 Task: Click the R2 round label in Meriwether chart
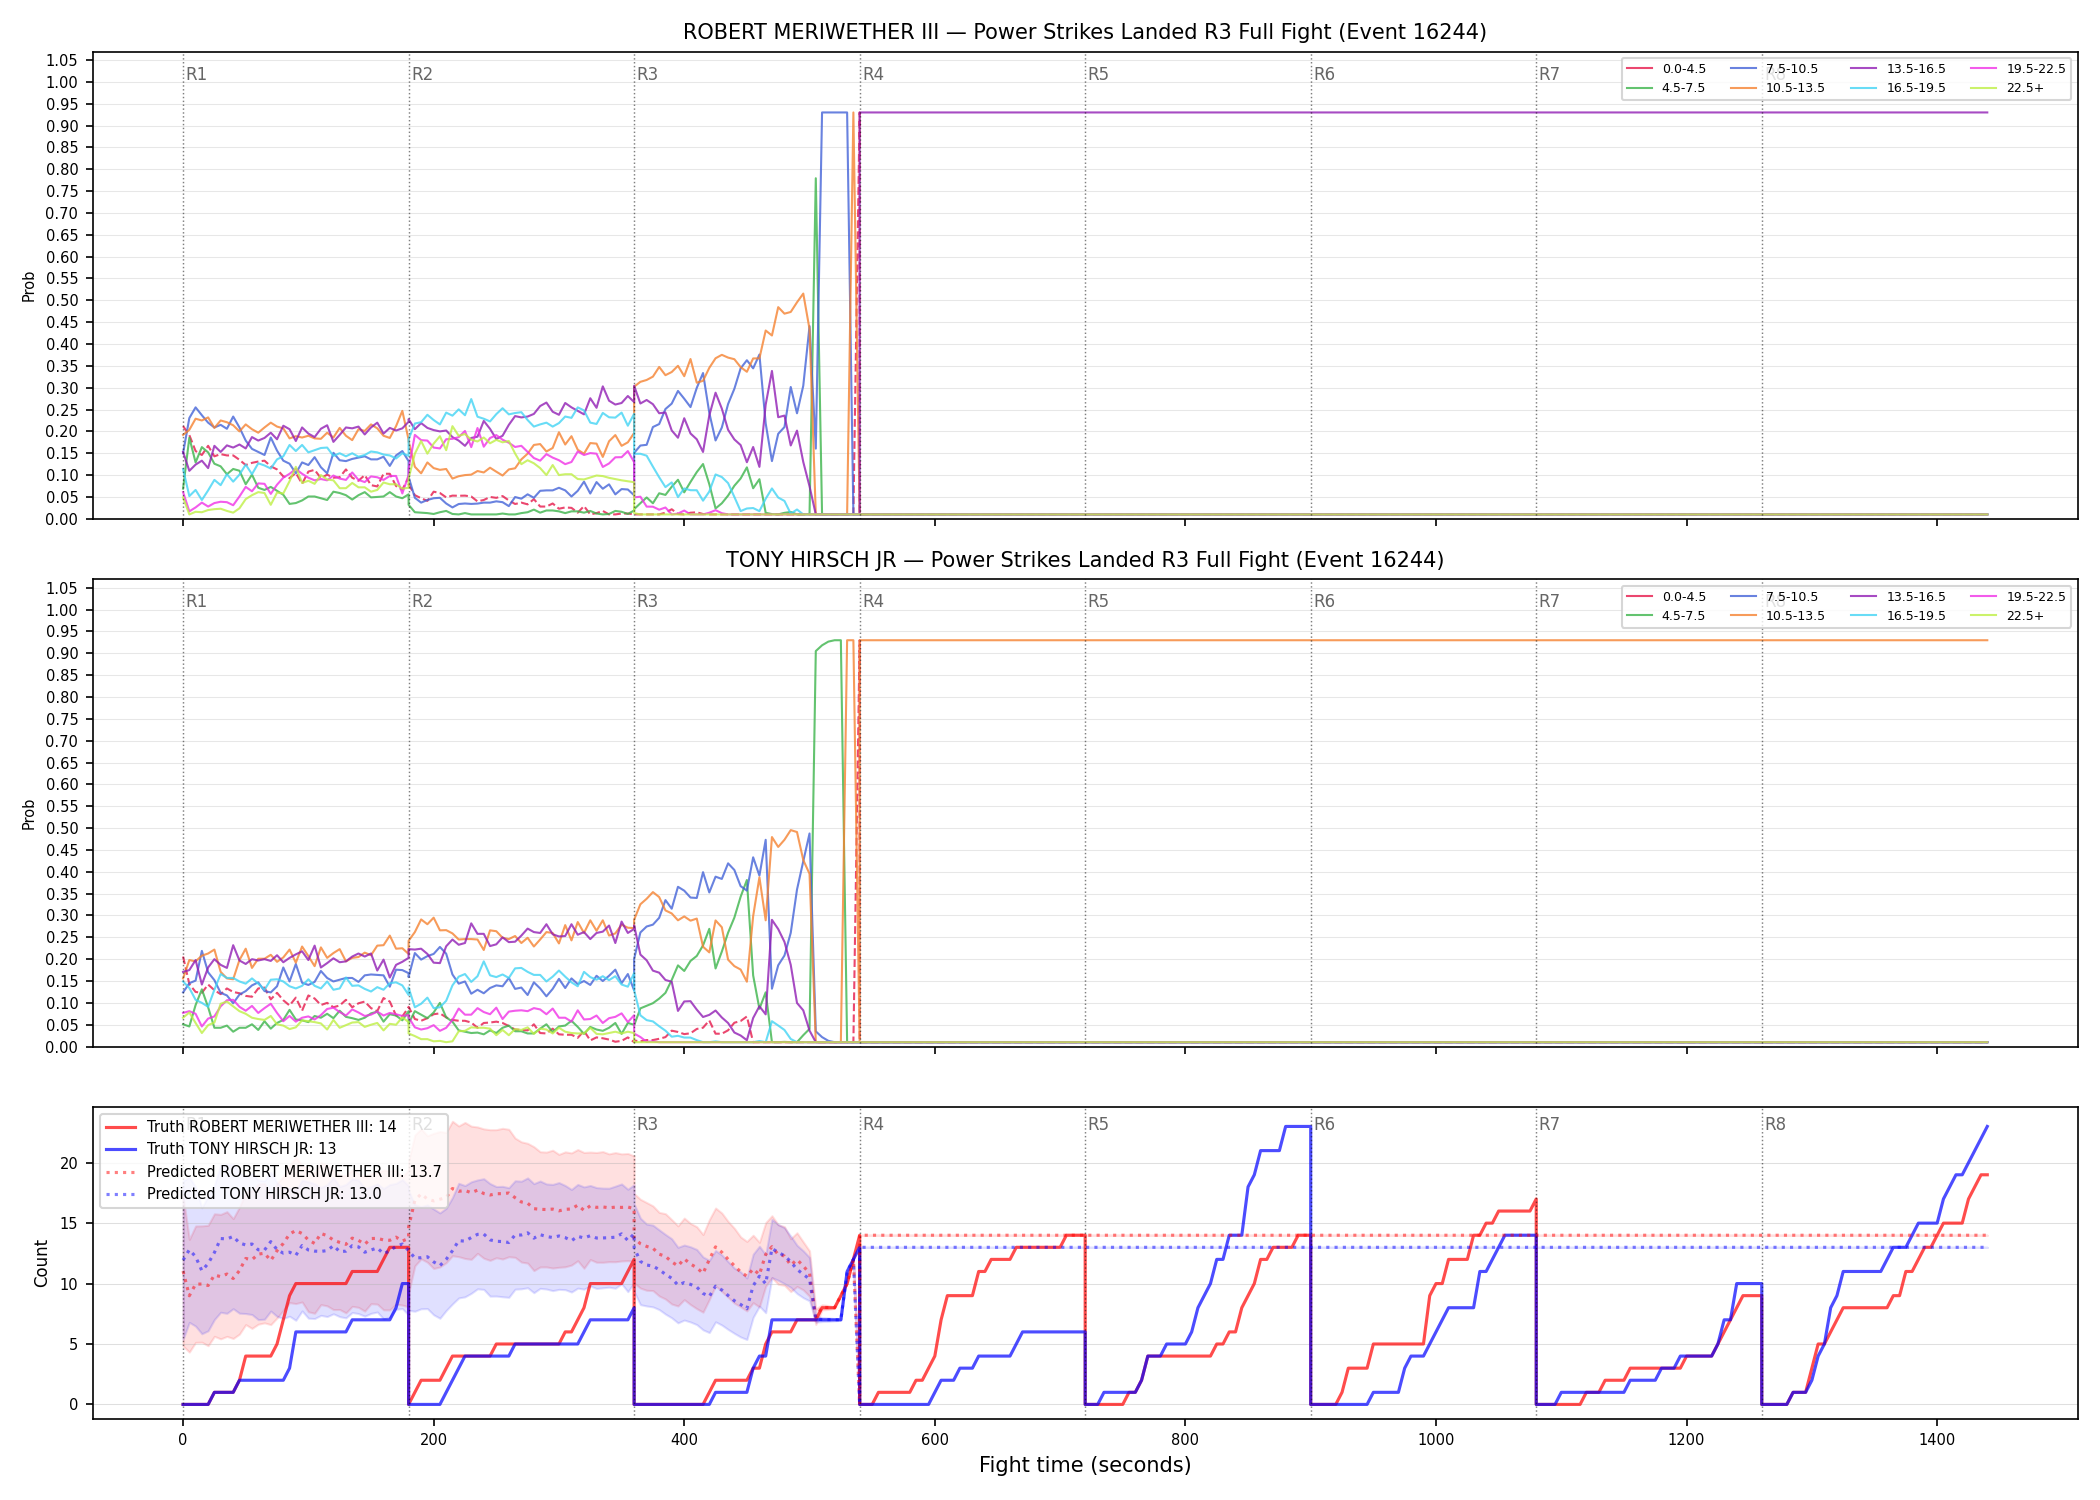click(422, 74)
